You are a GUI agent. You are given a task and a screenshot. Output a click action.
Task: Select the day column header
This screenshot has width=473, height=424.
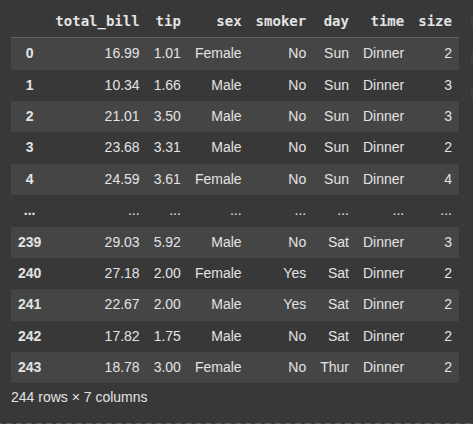click(x=336, y=21)
